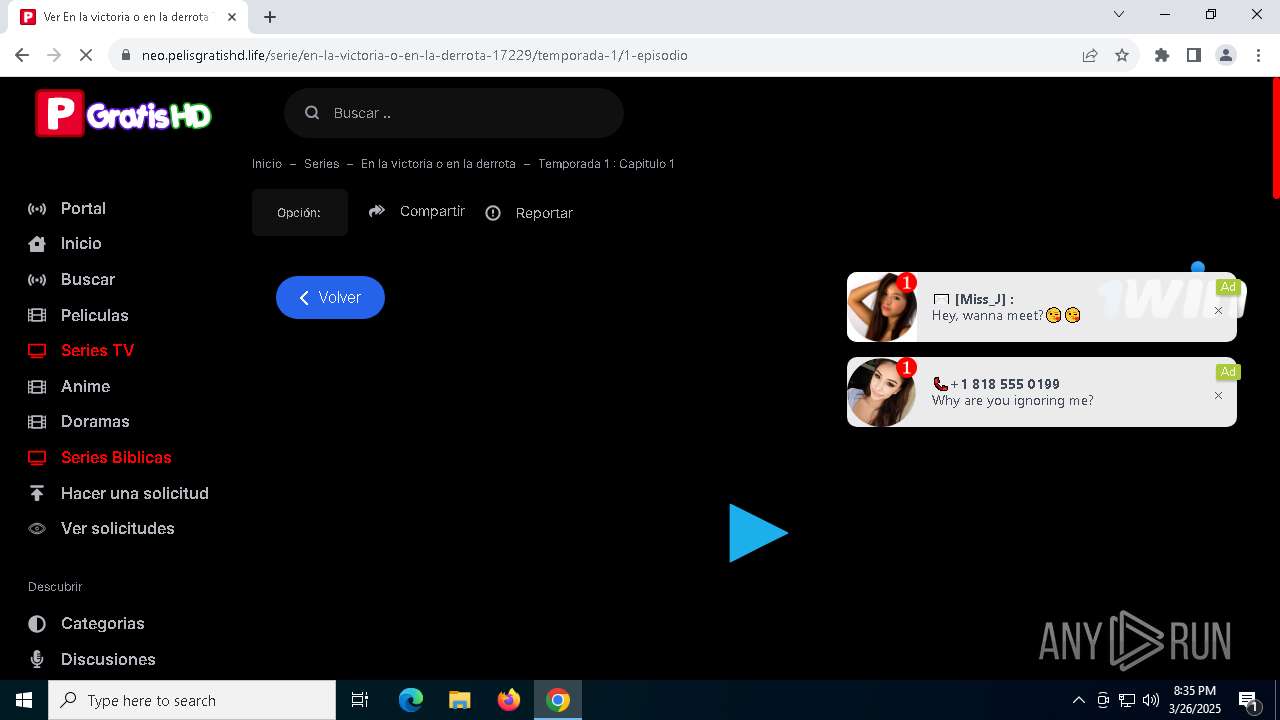1280x720 pixels.
Task: Open the tab search dropdown arrow
Action: pyautogui.click(x=1119, y=14)
